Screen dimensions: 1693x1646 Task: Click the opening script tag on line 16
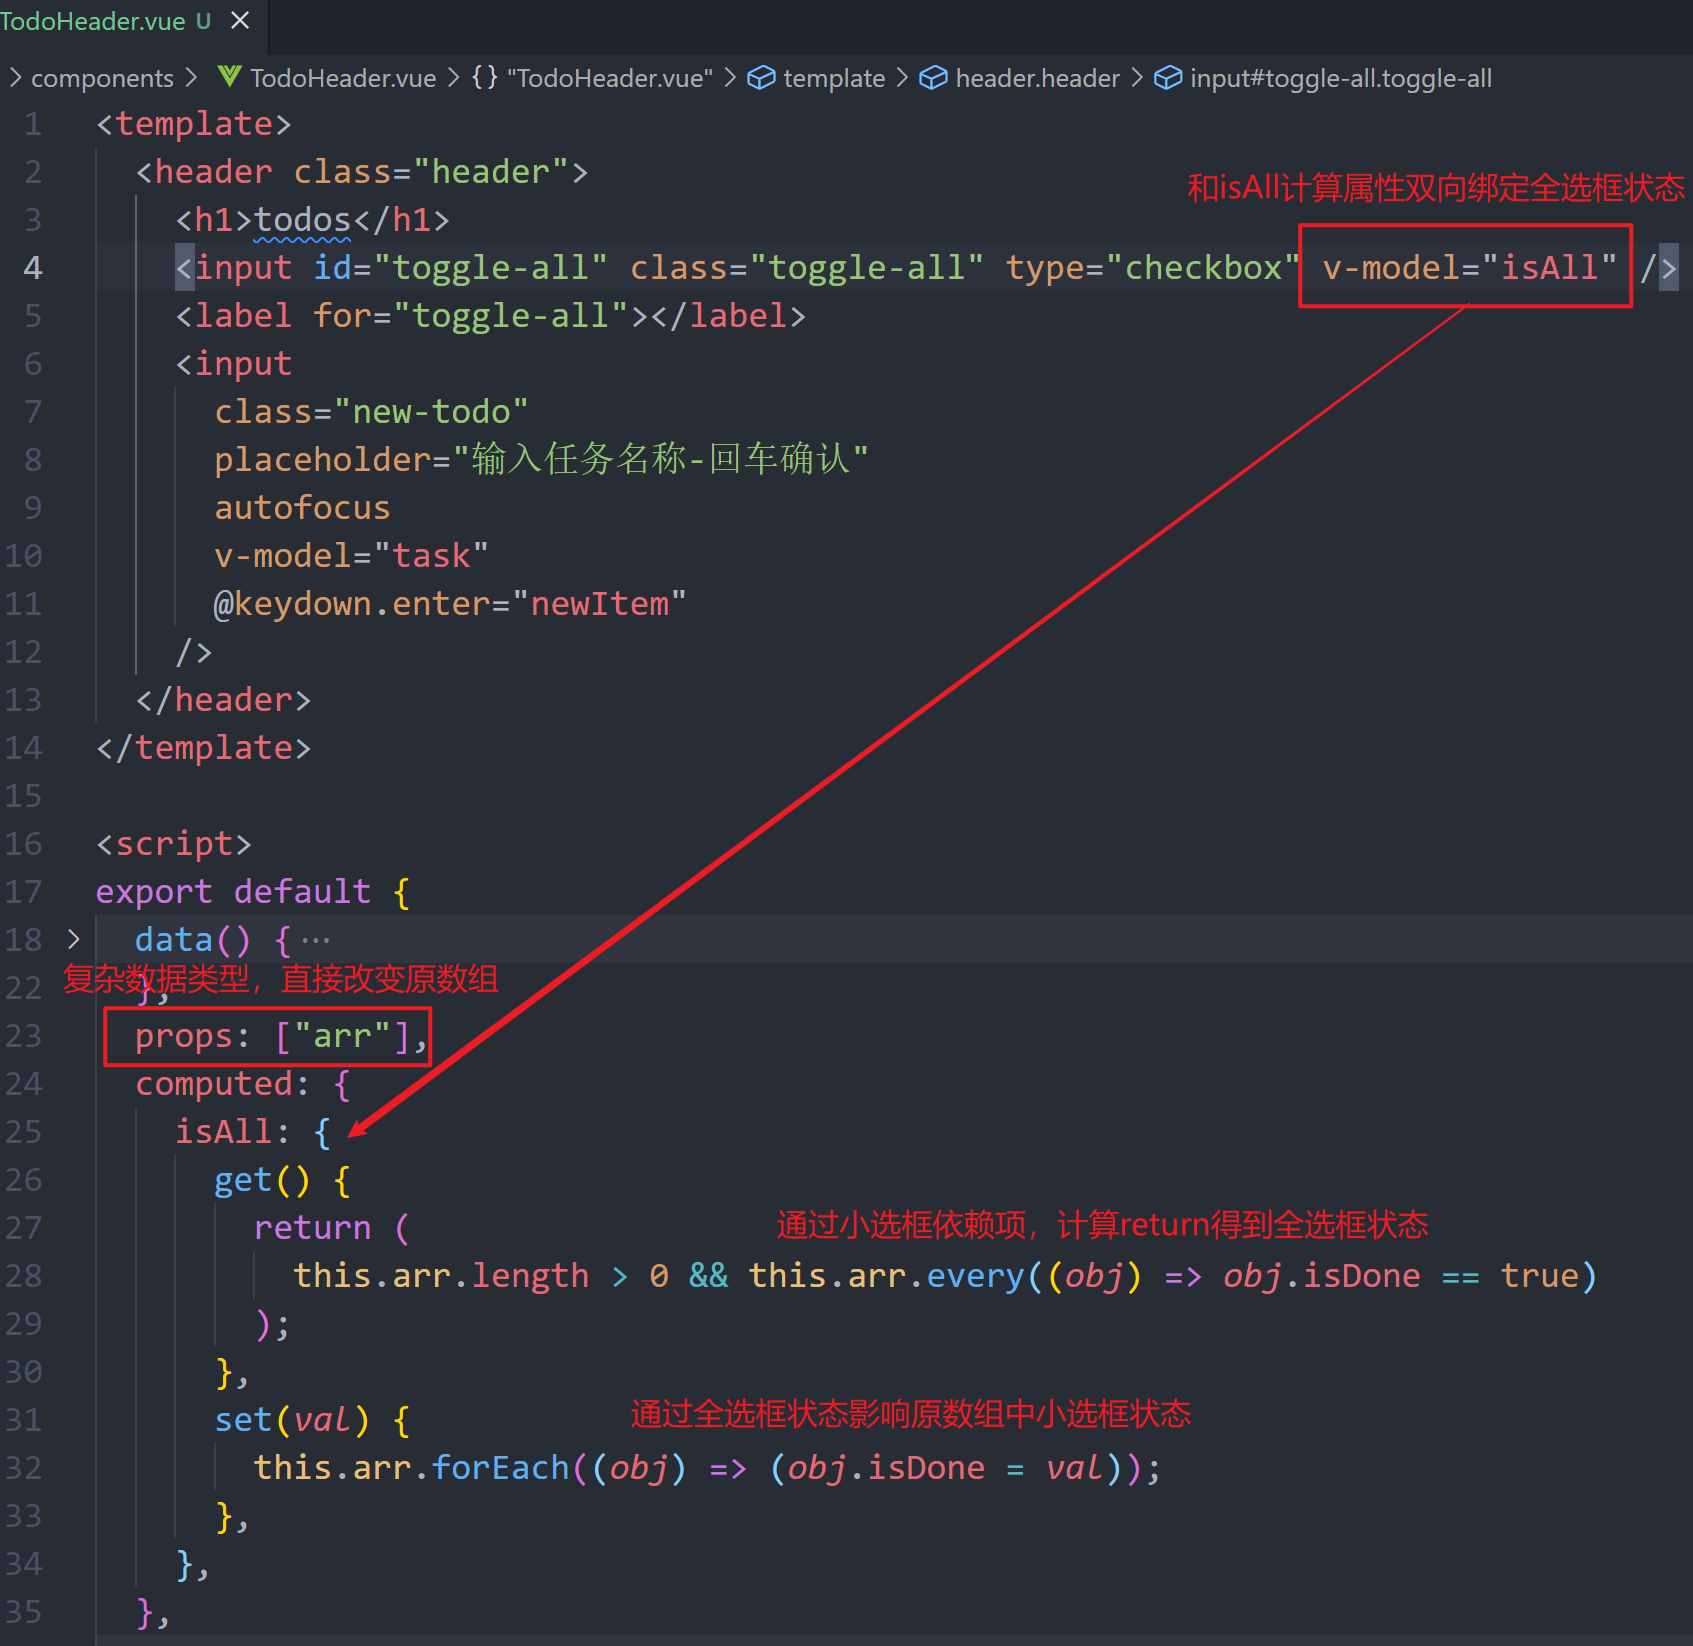coord(173,844)
